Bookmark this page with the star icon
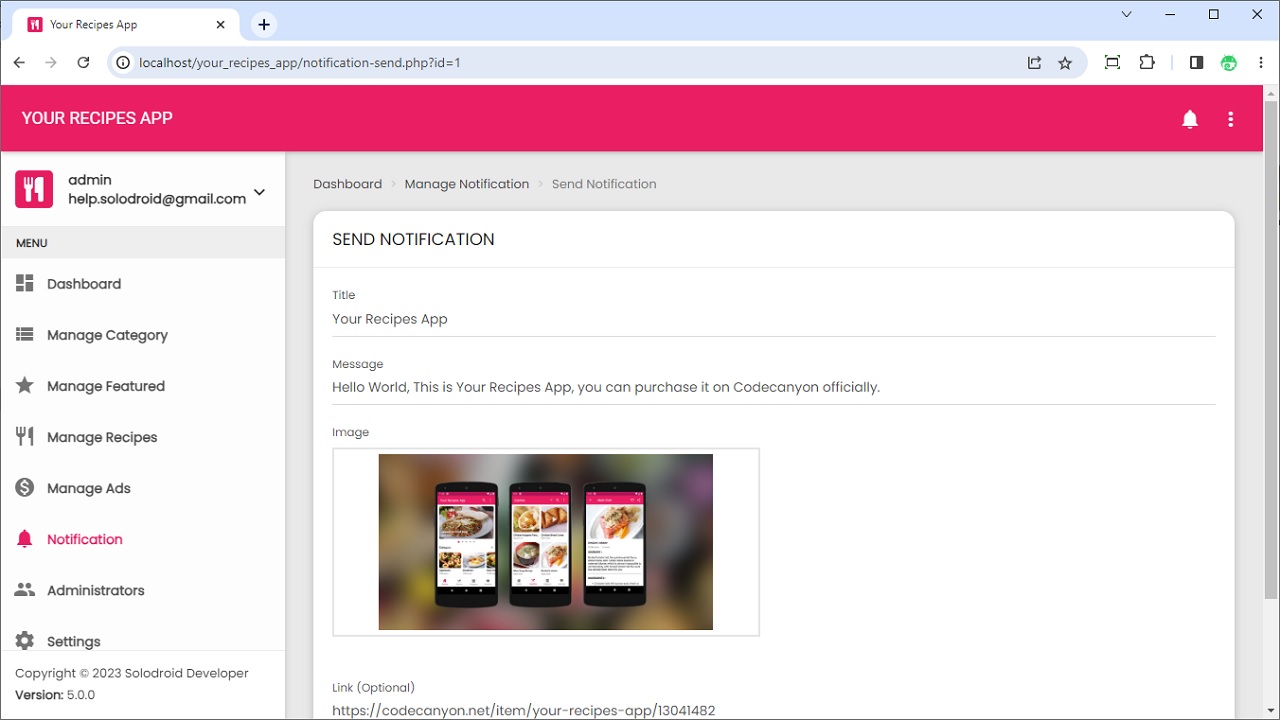This screenshot has height=720, width=1280. tap(1065, 62)
